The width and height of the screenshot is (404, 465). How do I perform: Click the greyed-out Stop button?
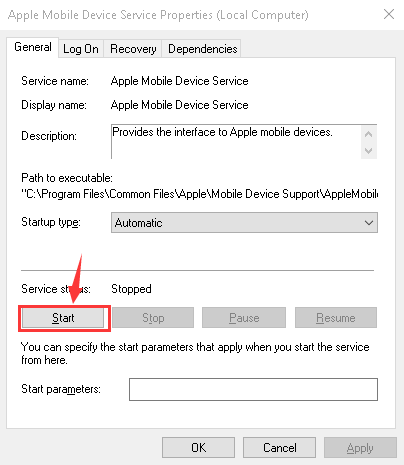[x=153, y=318]
